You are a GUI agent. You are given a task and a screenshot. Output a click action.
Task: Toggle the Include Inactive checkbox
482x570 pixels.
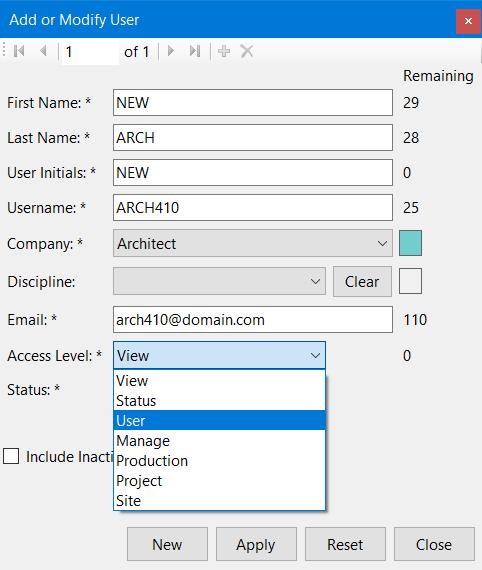tap(11, 456)
